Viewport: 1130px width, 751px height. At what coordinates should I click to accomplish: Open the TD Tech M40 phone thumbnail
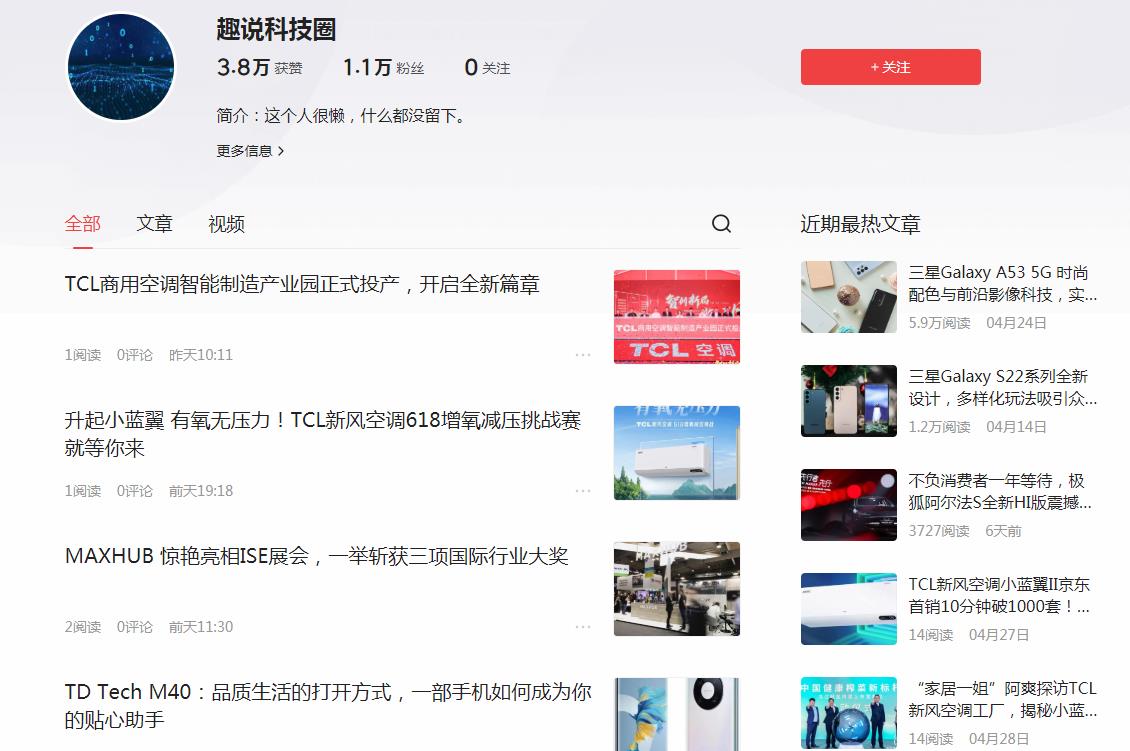(x=677, y=714)
